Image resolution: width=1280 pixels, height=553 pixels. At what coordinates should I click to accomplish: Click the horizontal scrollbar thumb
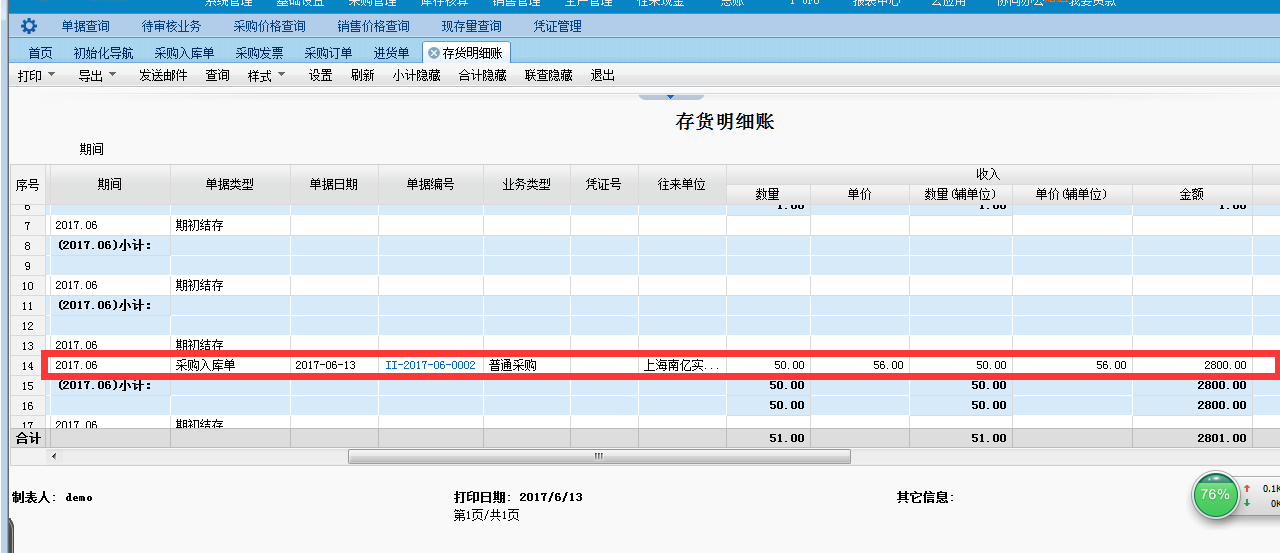598,456
